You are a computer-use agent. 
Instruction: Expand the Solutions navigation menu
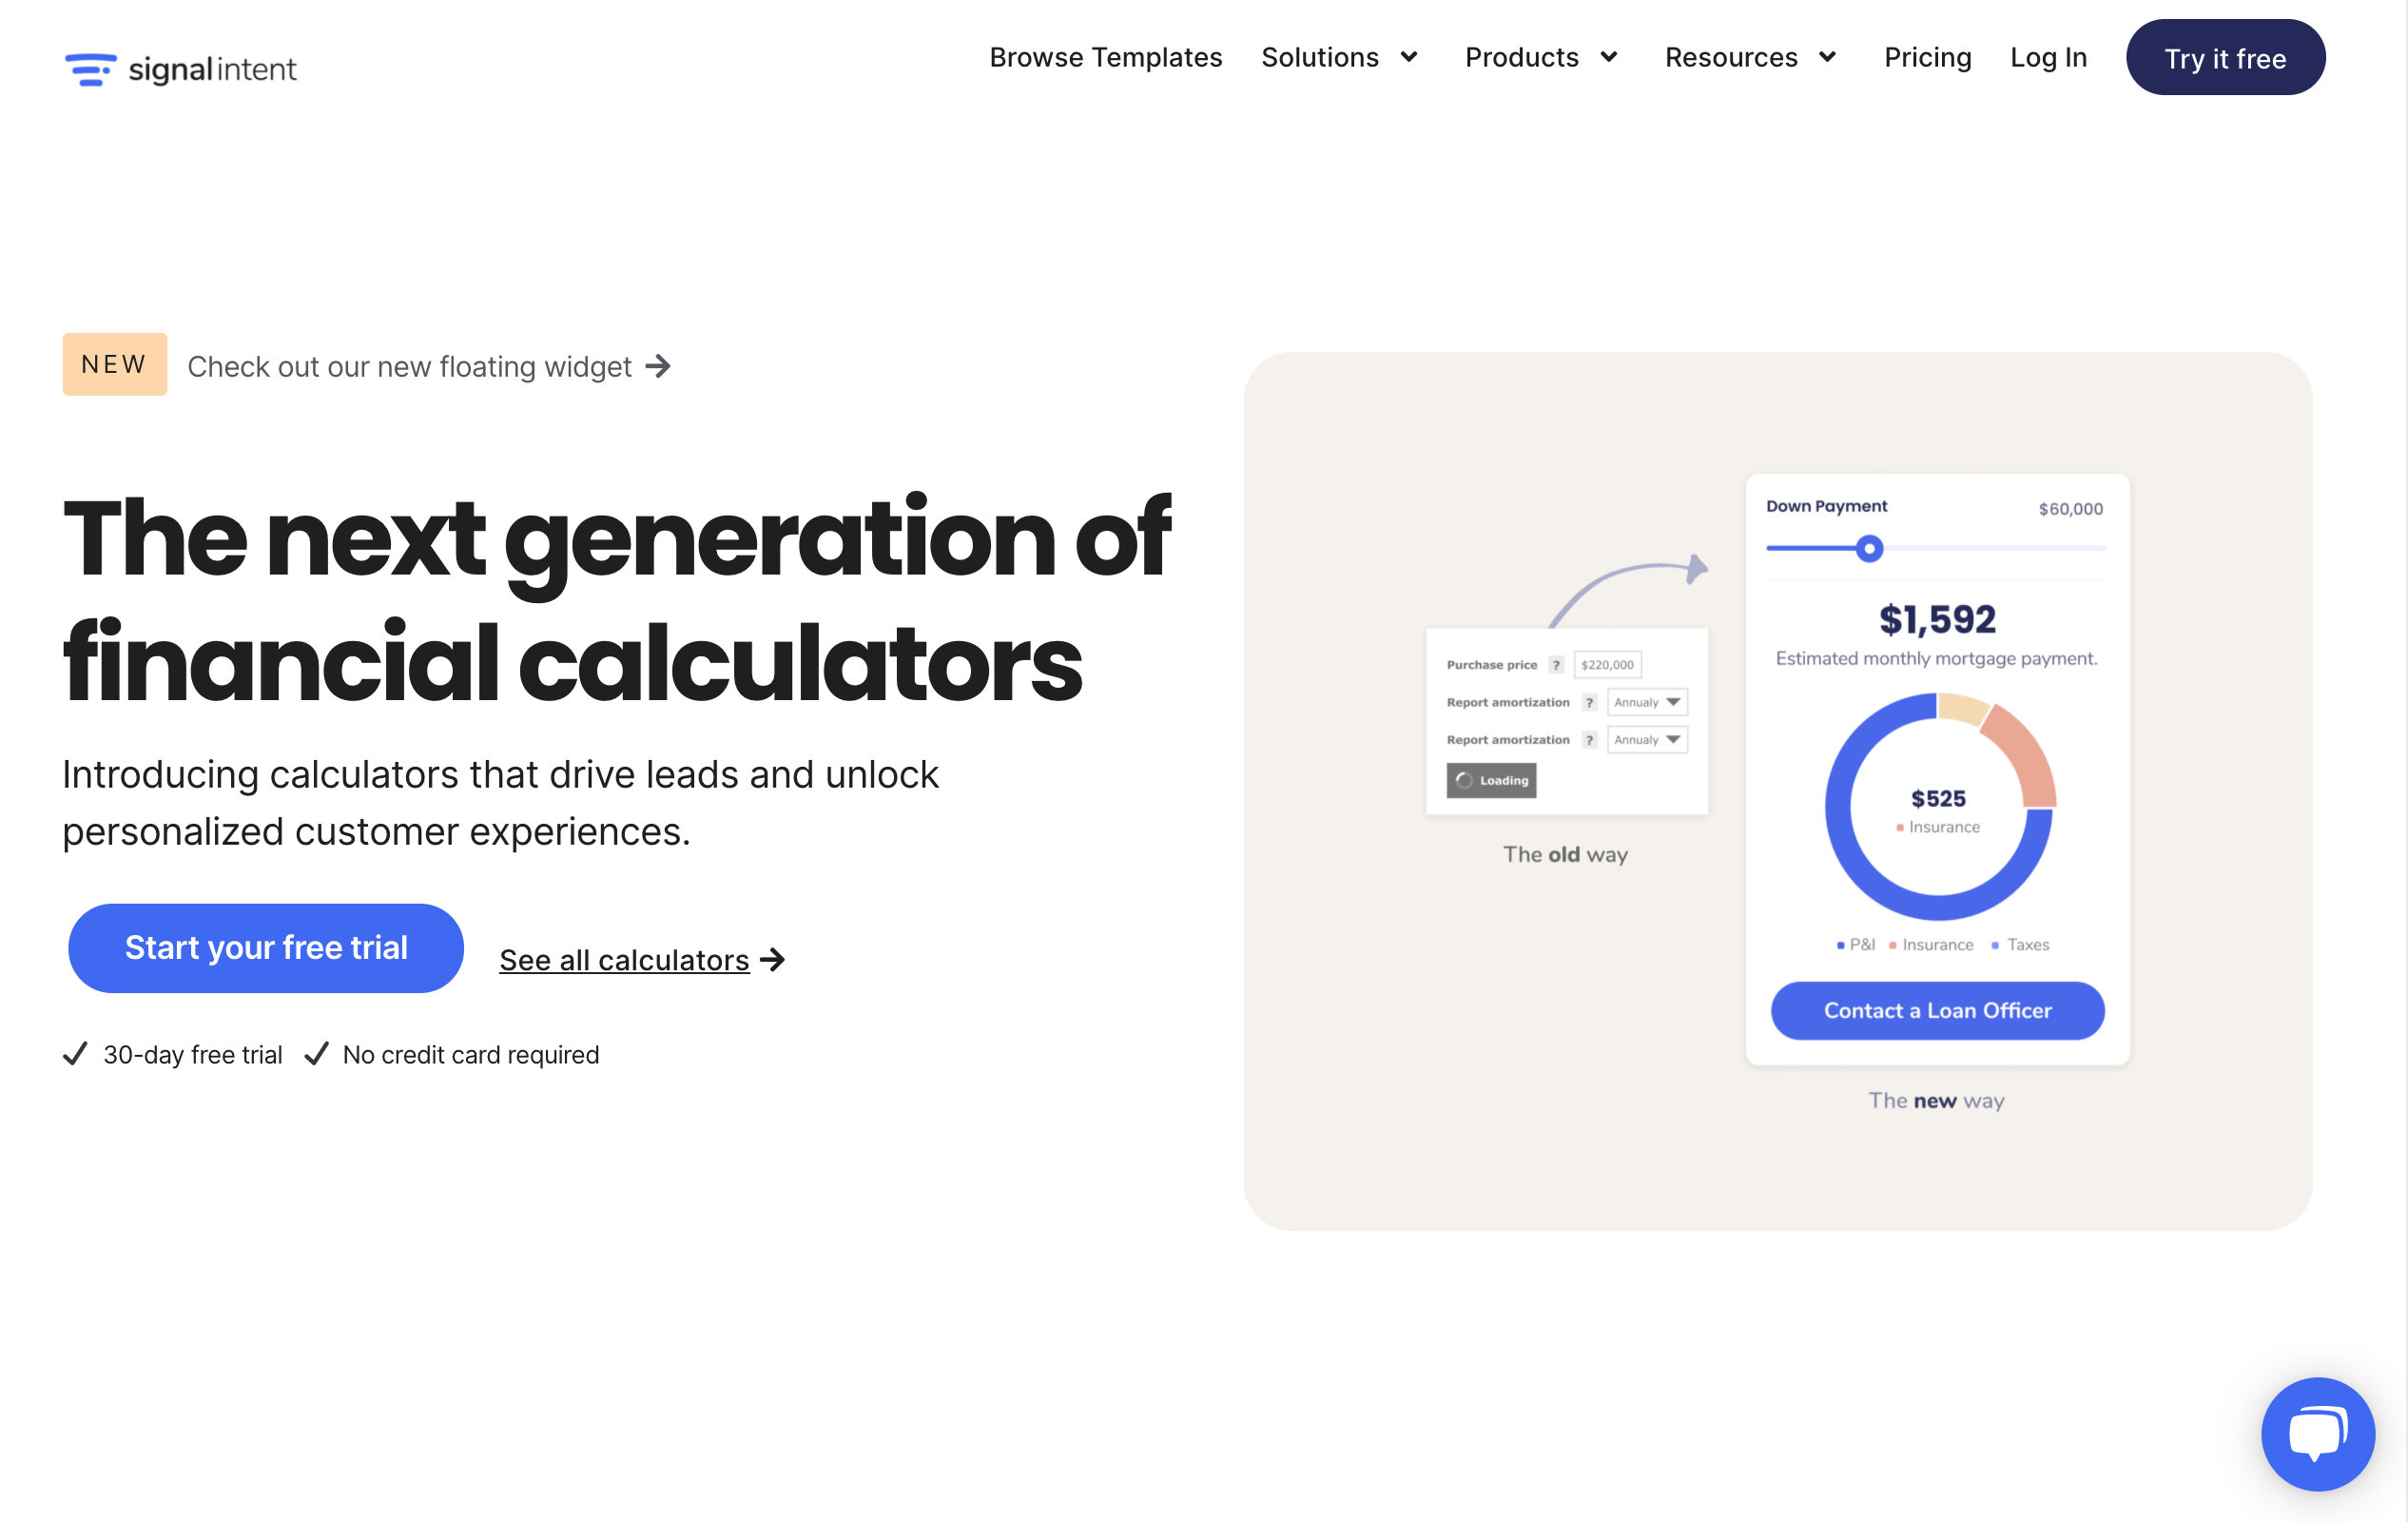(x=1337, y=58)
